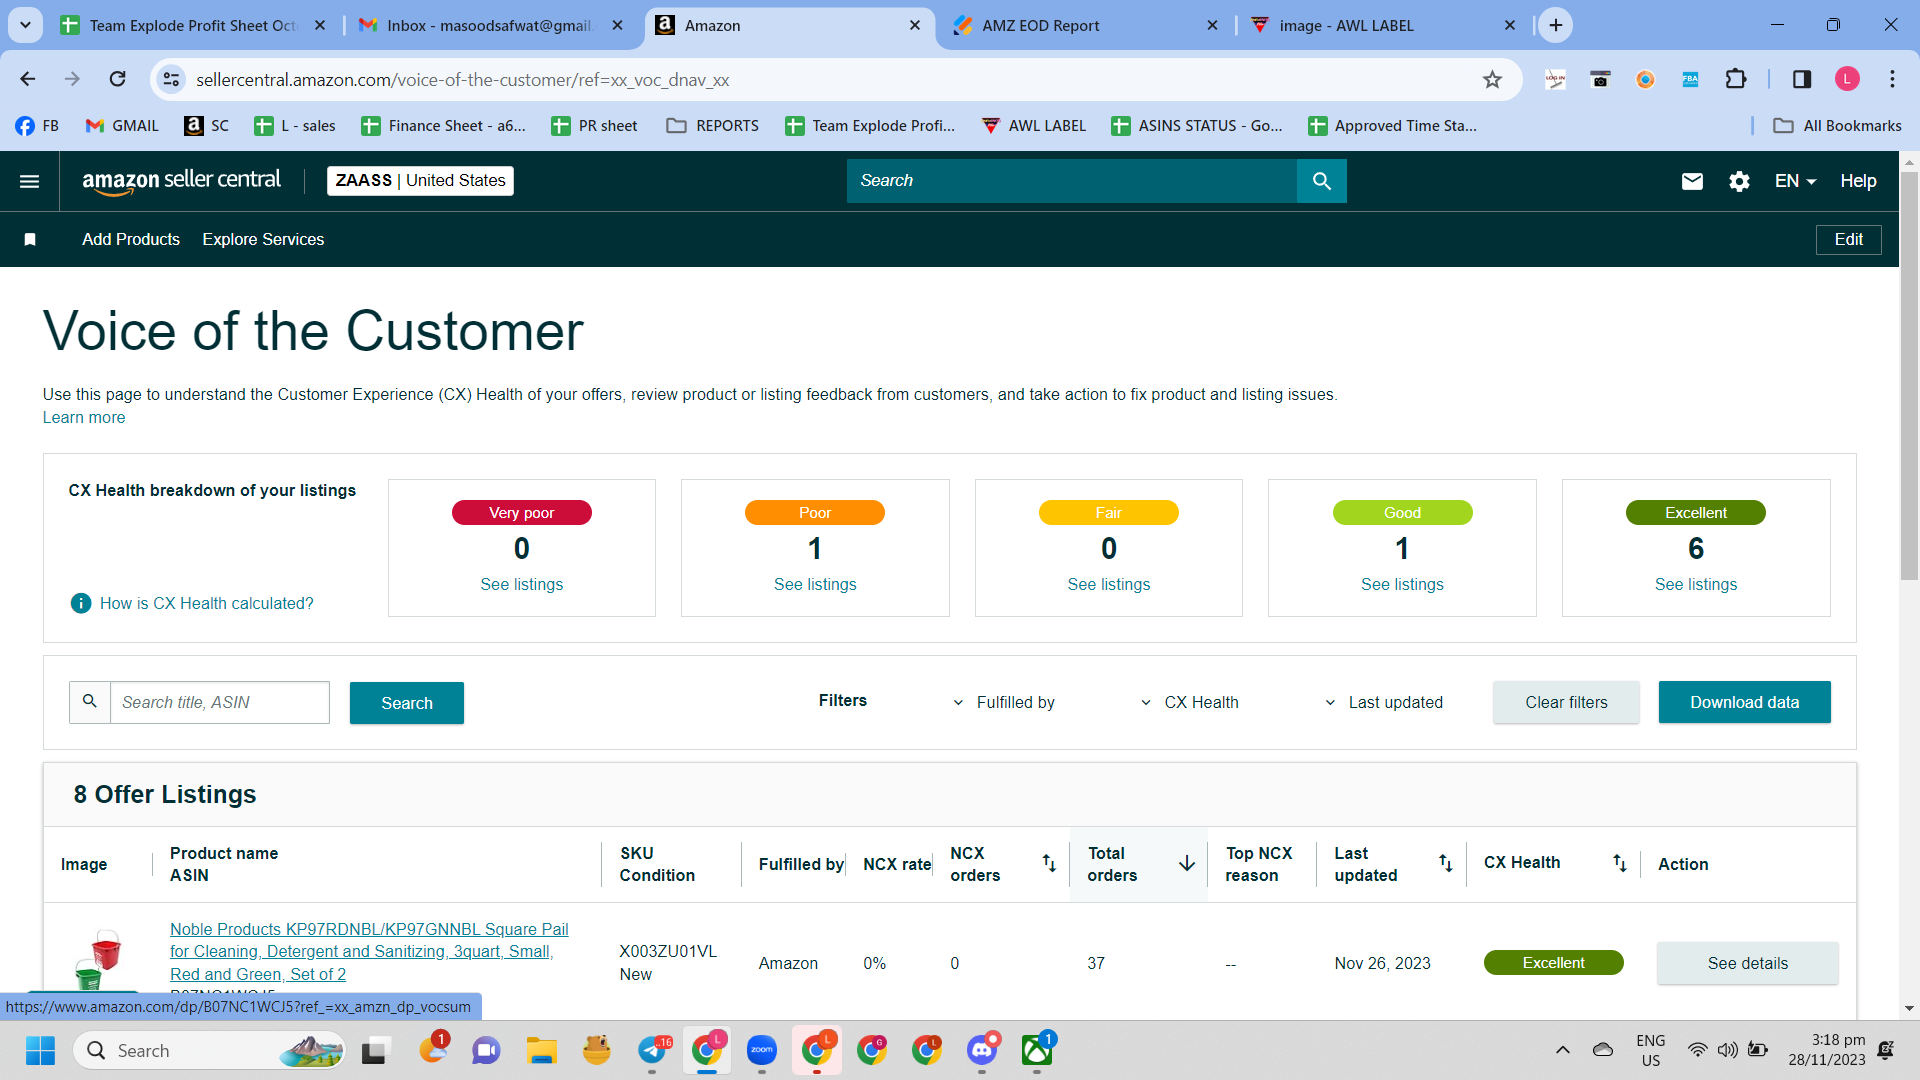The width and height of the screenshot is (1920, 1080).
Task: Click the Seller Central top search box
Action: click(1072, 181)
